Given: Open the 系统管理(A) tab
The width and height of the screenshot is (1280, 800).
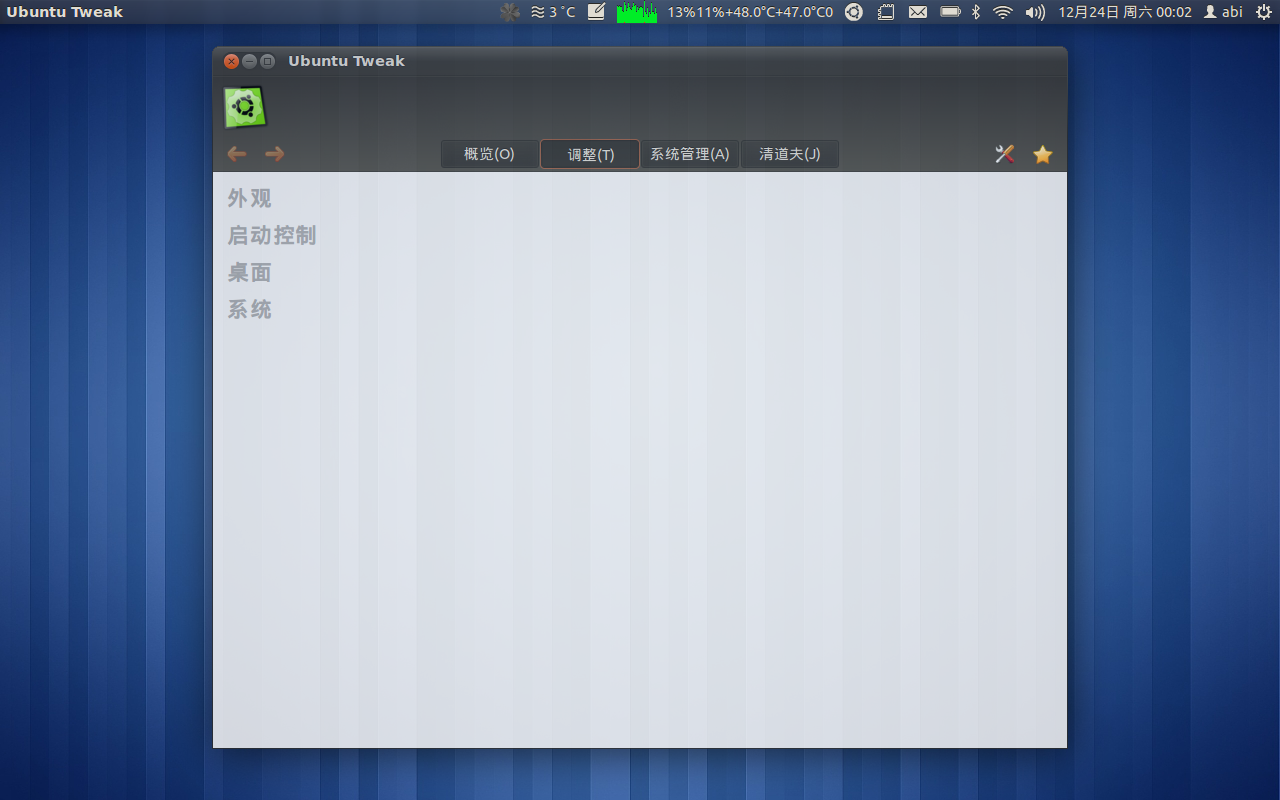Looking at the screenshot, I should (x=690, y=154).
